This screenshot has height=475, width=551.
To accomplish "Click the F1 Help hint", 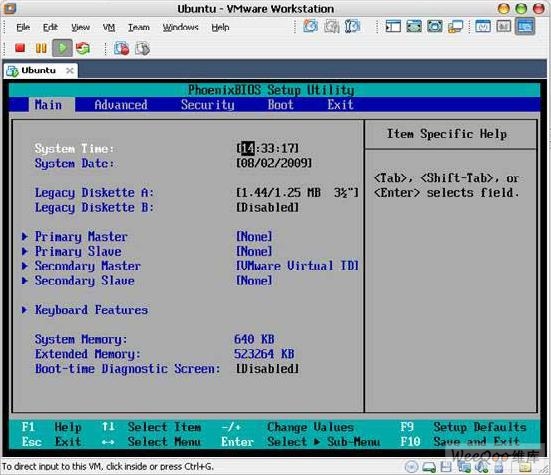I will click(x=51, y=427).
